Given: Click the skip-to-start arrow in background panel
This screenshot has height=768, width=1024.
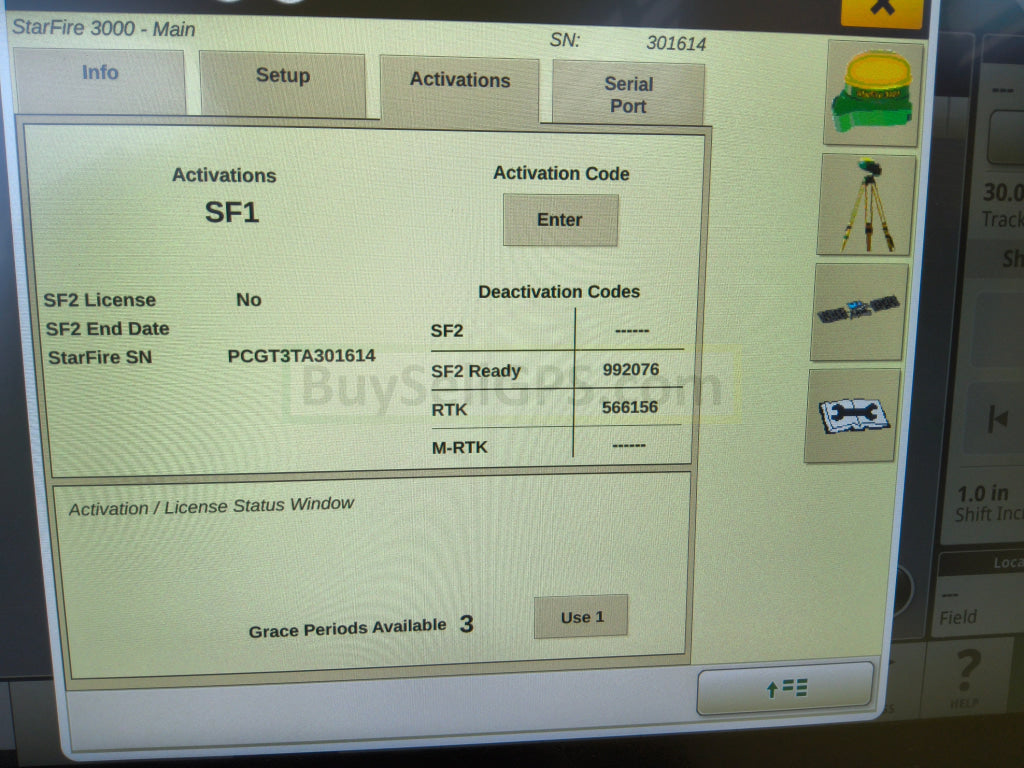Looking at the screenshot, I should click(x=999, y=418).
